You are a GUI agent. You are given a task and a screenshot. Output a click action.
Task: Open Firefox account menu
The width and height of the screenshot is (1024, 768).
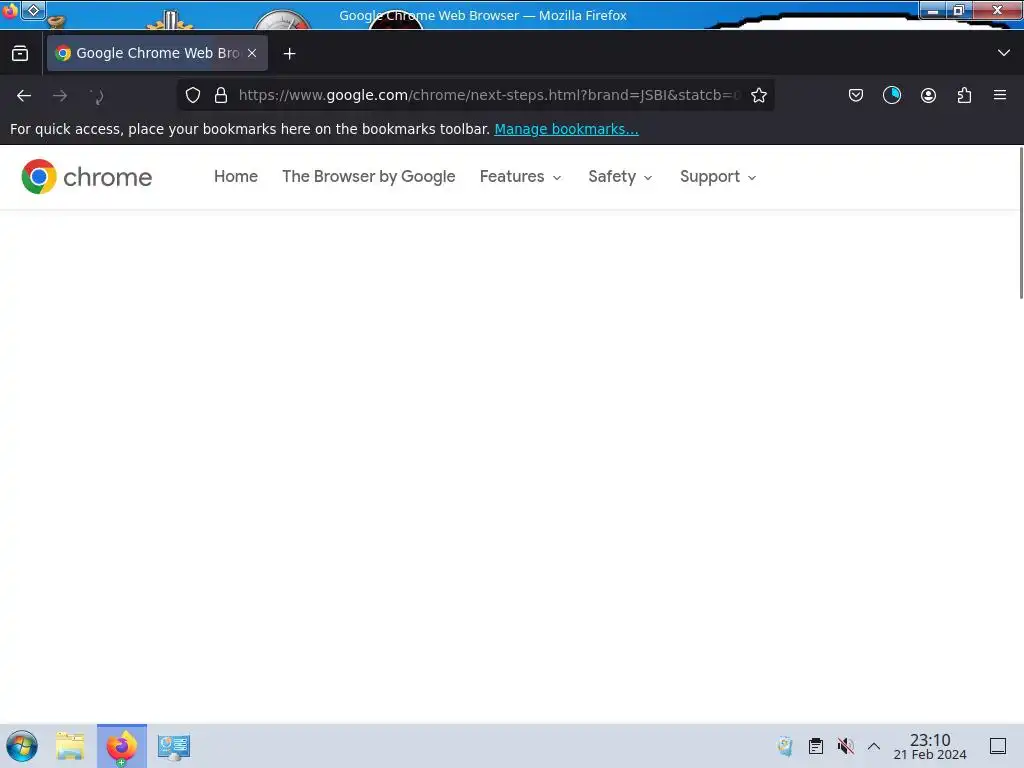tap(928, 95)
